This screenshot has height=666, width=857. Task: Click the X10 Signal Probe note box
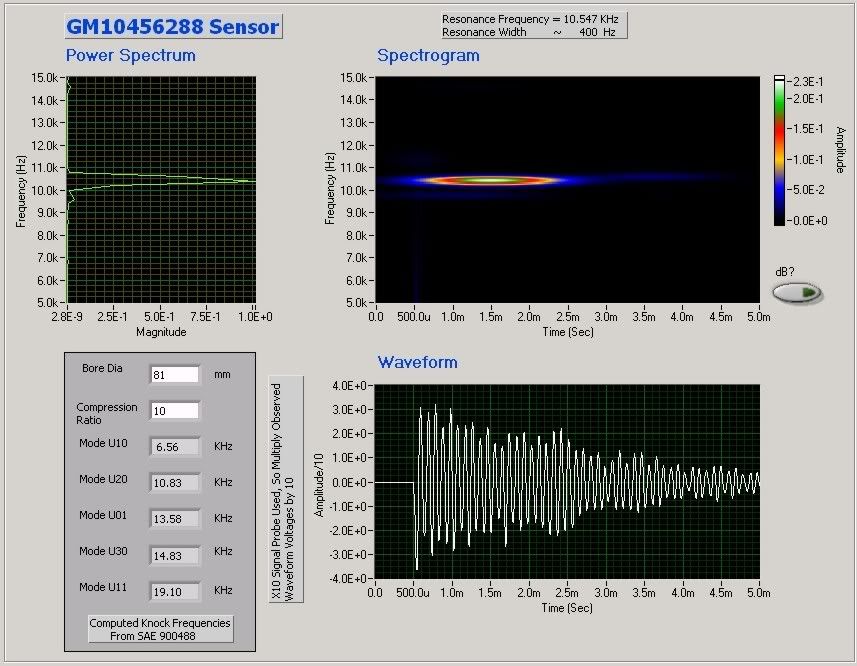coord(286,490)
